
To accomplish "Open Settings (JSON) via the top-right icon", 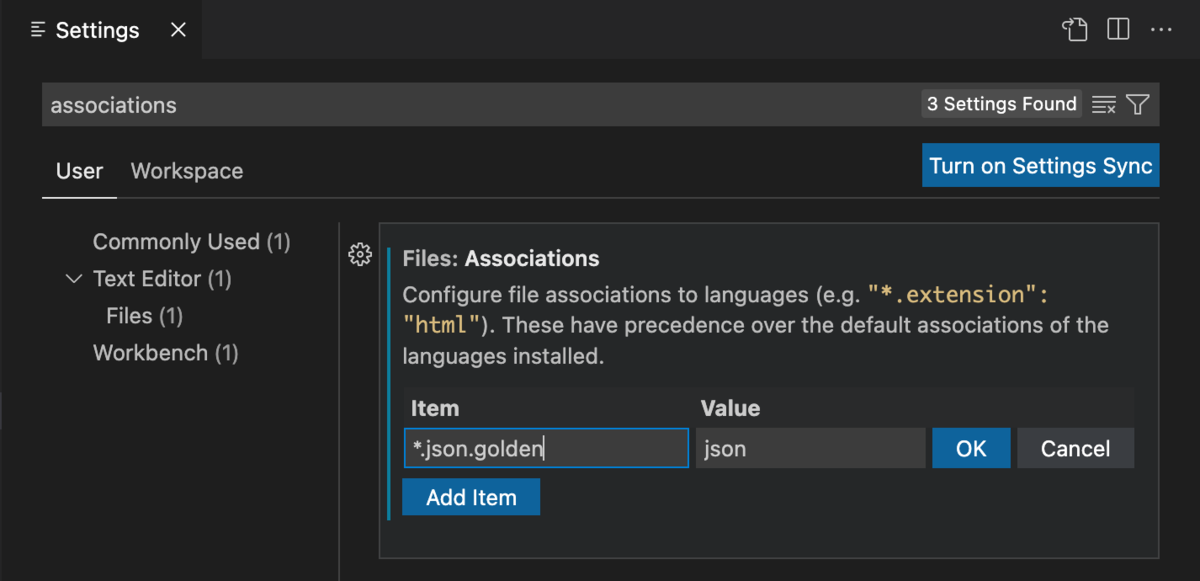I will coord(1075,30).
